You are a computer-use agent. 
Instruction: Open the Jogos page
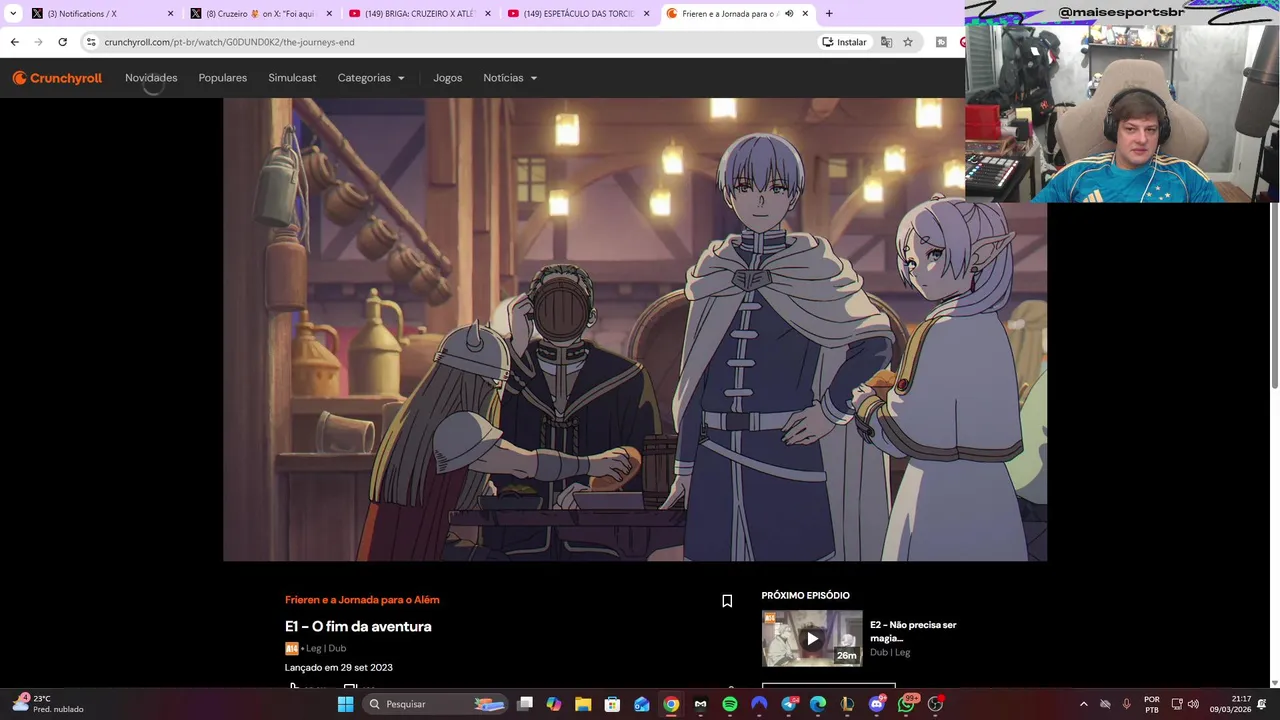[448, 78]
